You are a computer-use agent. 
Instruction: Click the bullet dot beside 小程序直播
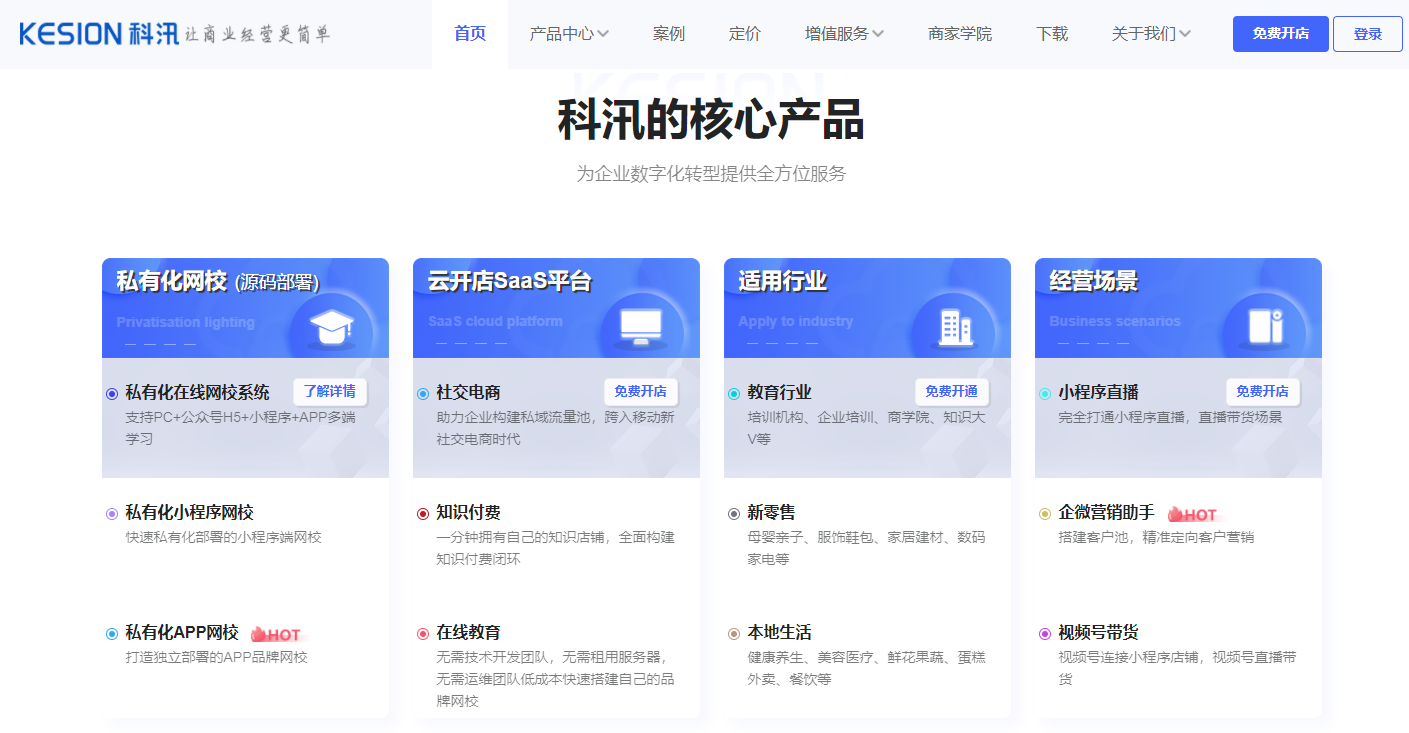1045,393
